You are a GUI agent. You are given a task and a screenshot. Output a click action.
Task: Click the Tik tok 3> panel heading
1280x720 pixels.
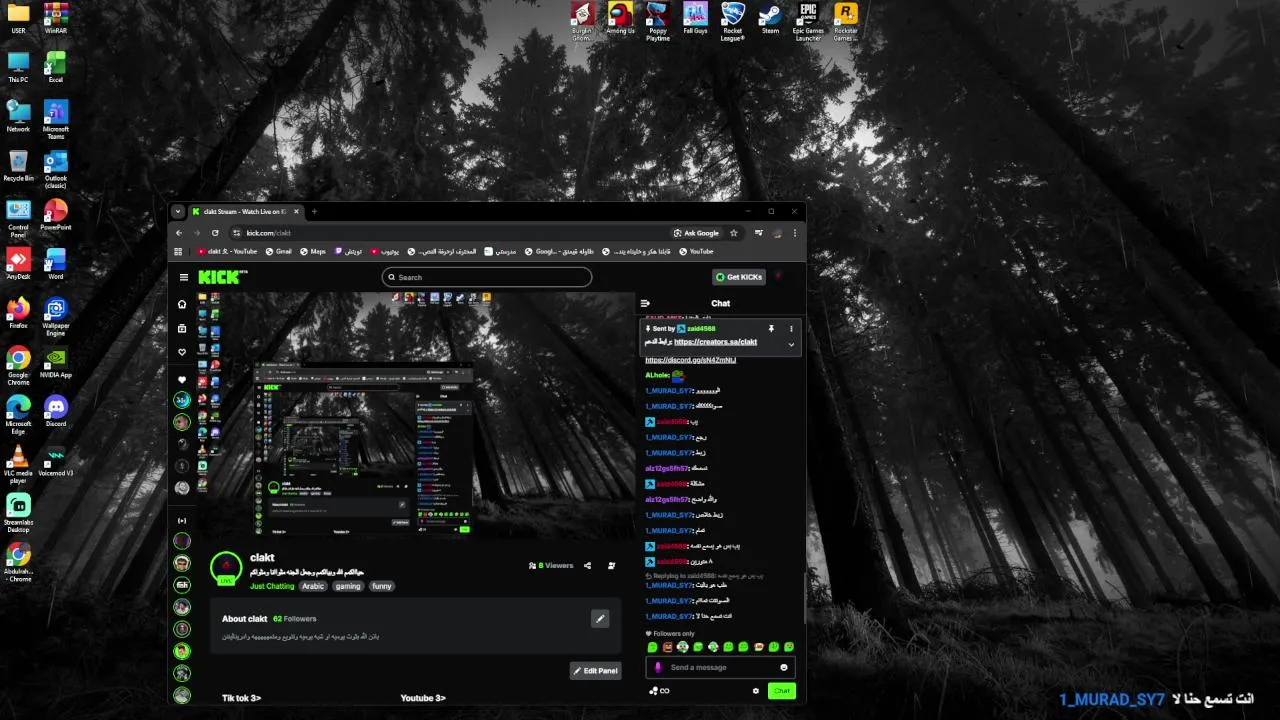(241, 698)
